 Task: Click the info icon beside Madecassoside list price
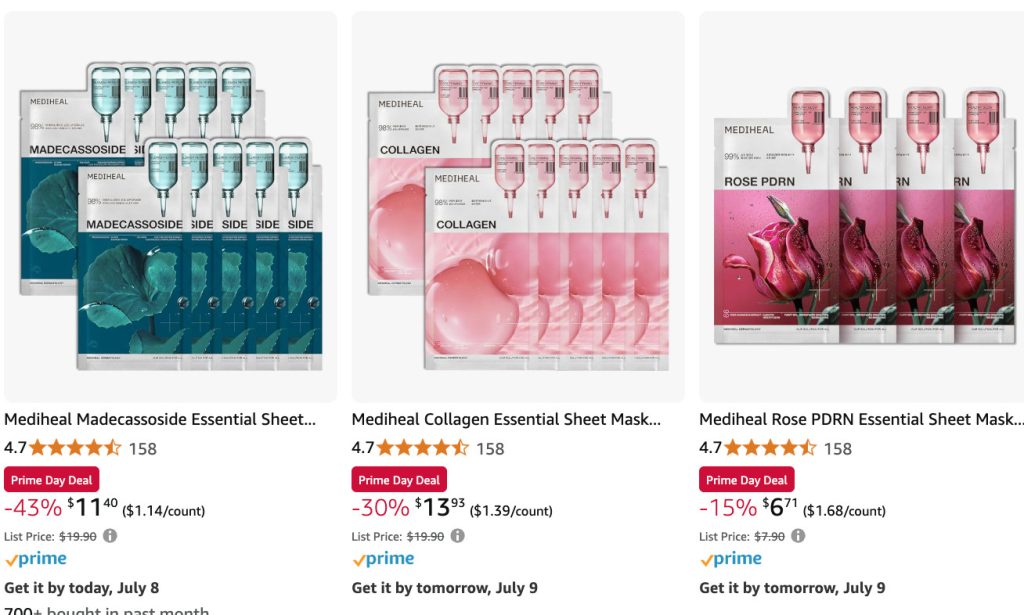coord(111,536)
